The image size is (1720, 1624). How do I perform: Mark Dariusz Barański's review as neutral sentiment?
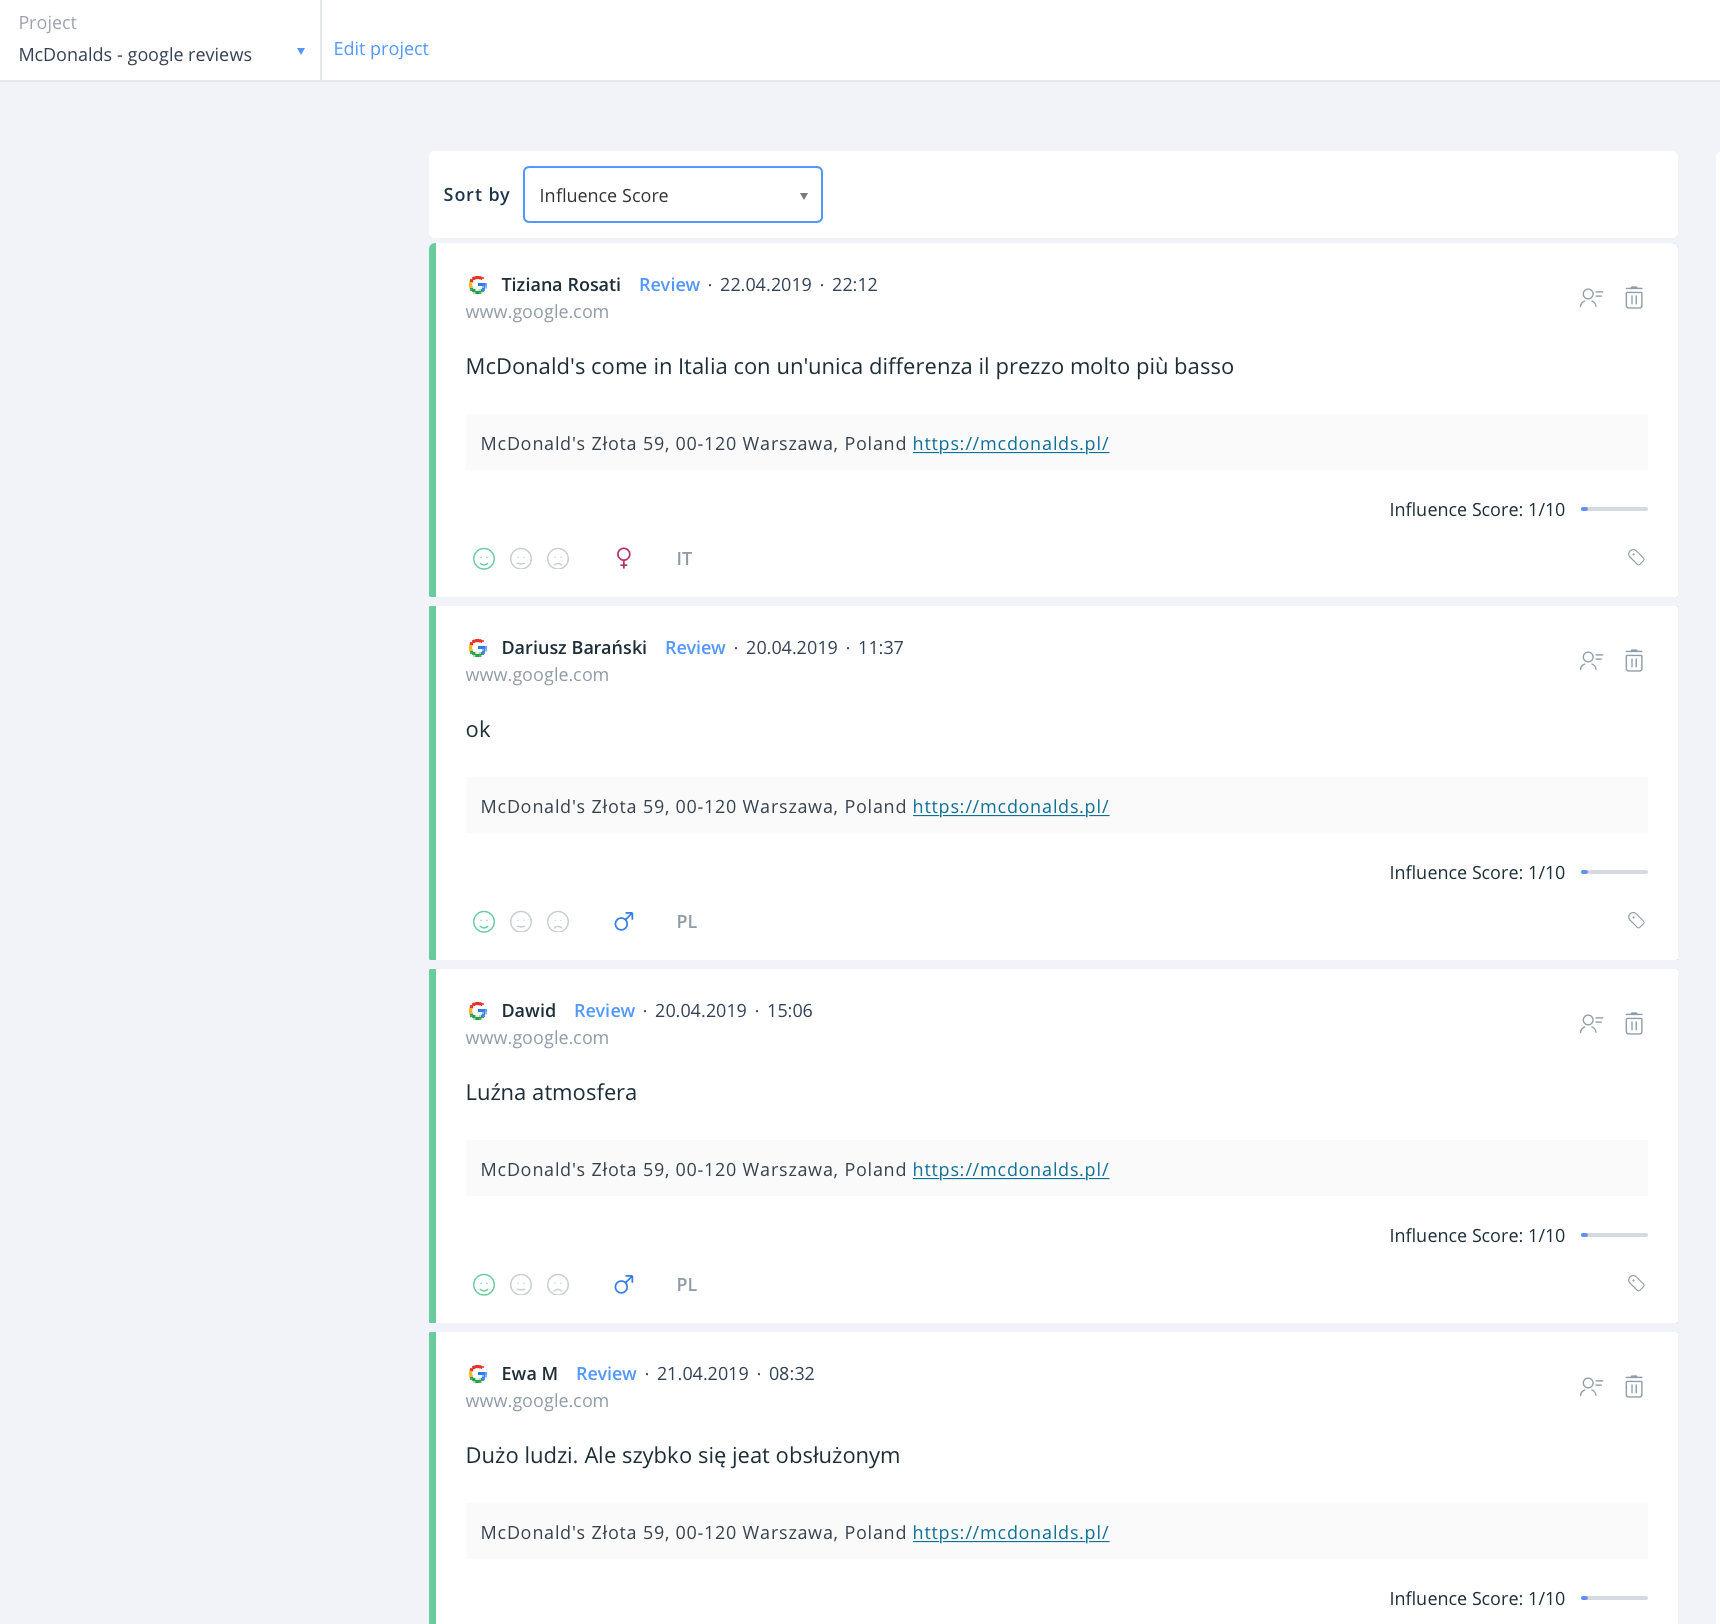click(521, 922)
